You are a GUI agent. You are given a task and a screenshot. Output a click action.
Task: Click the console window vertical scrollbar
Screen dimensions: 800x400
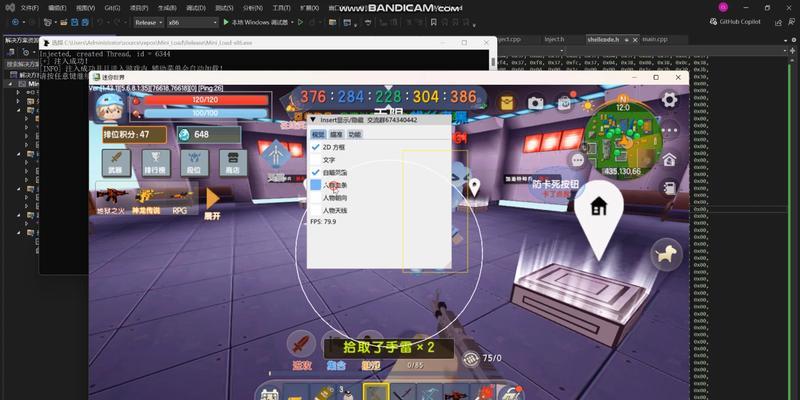(493, 61)
